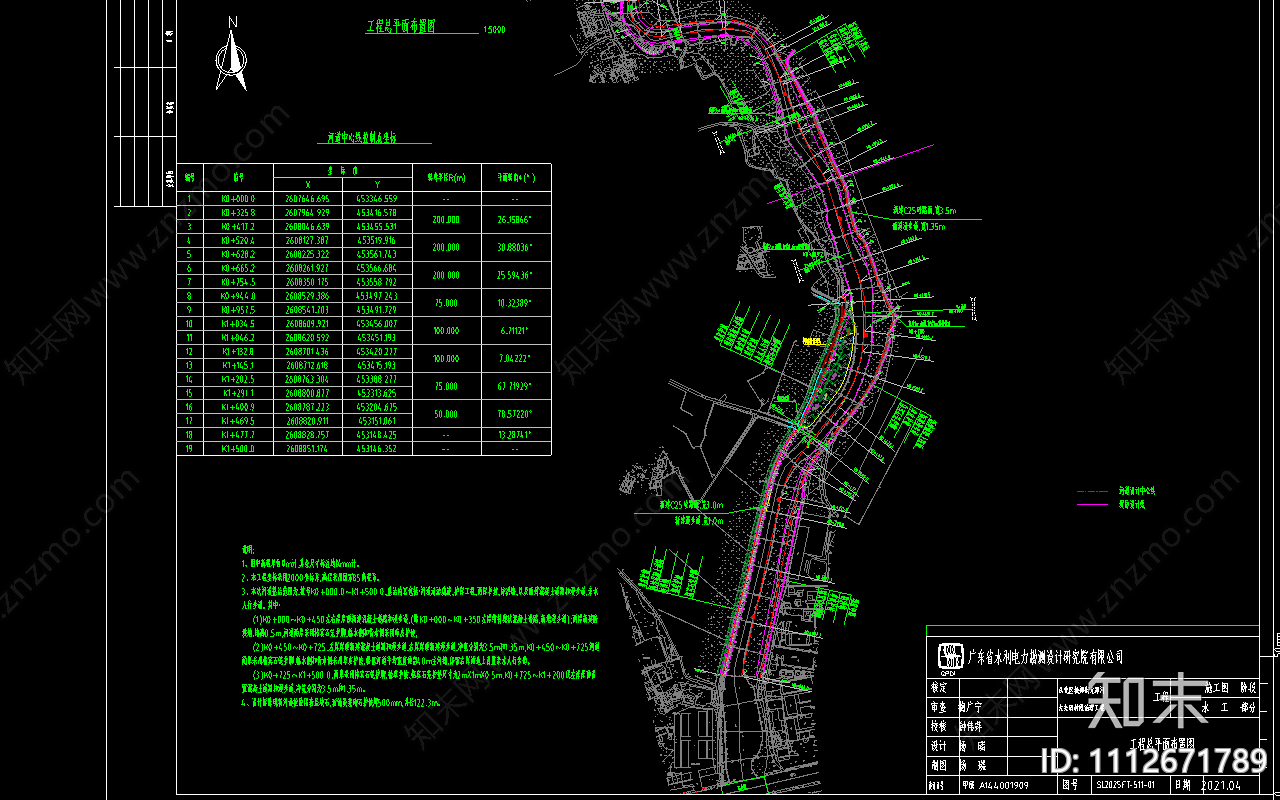This screenshot has width=1280, height=800.
Task: Select X value '2608851.174'
Action: tap(308, 449)
